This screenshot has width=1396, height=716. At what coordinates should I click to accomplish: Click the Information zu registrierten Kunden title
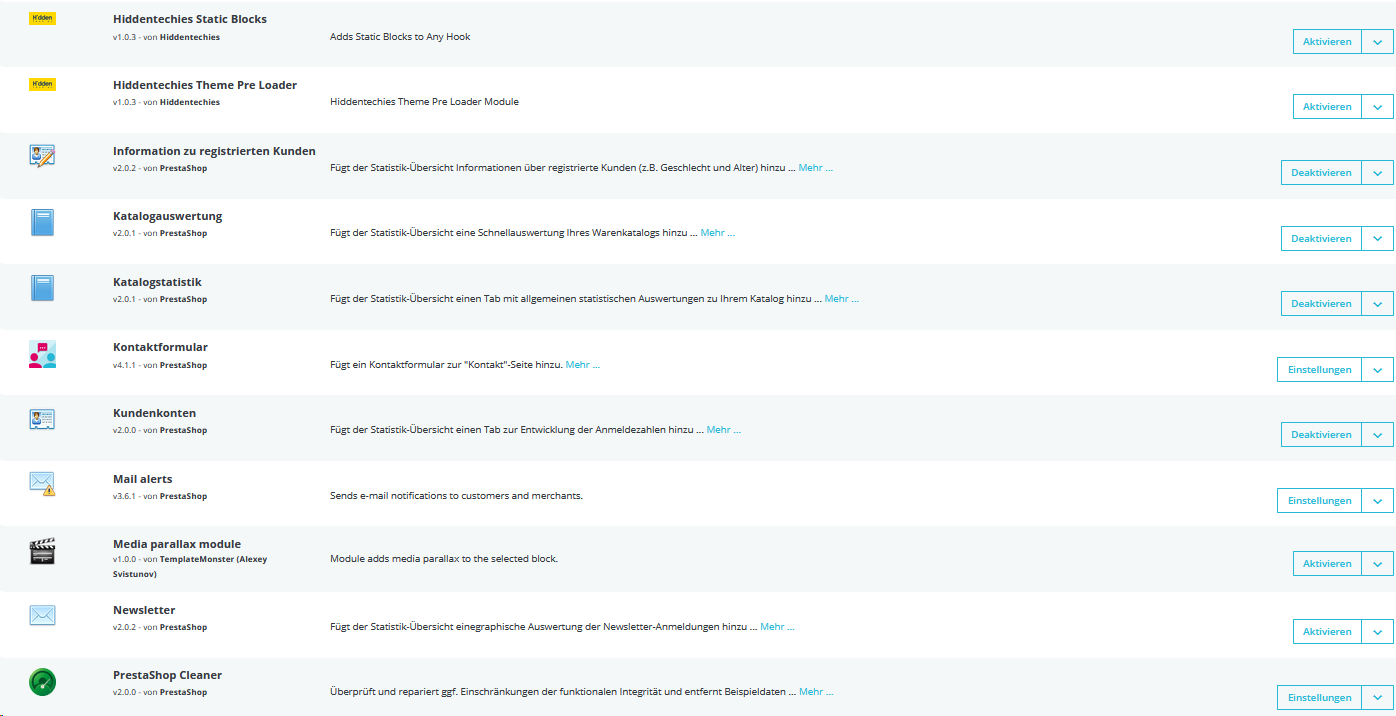point(214,151)
